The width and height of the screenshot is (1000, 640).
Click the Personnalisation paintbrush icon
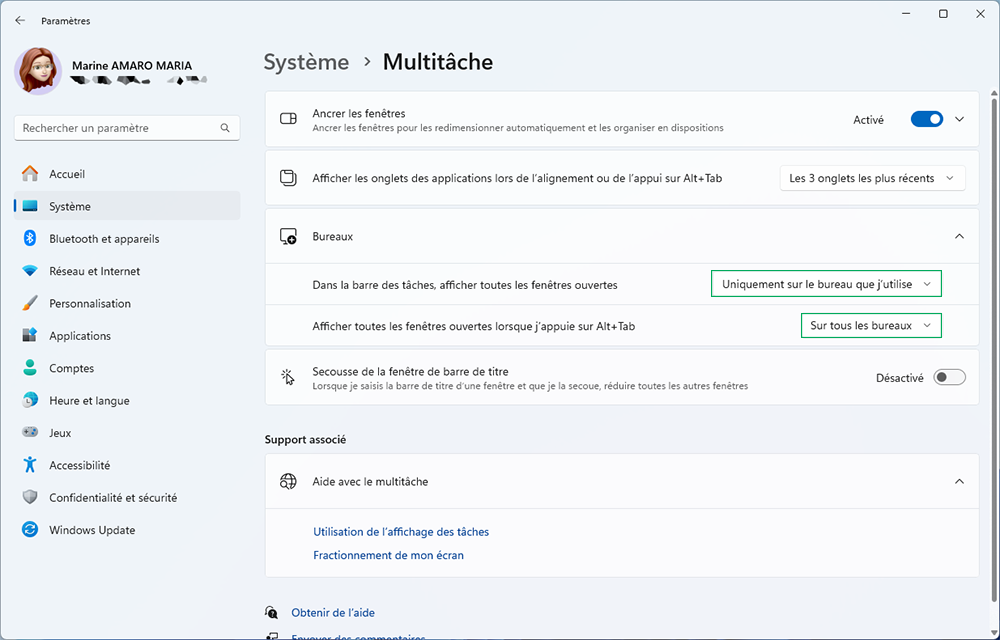[30, 303]
